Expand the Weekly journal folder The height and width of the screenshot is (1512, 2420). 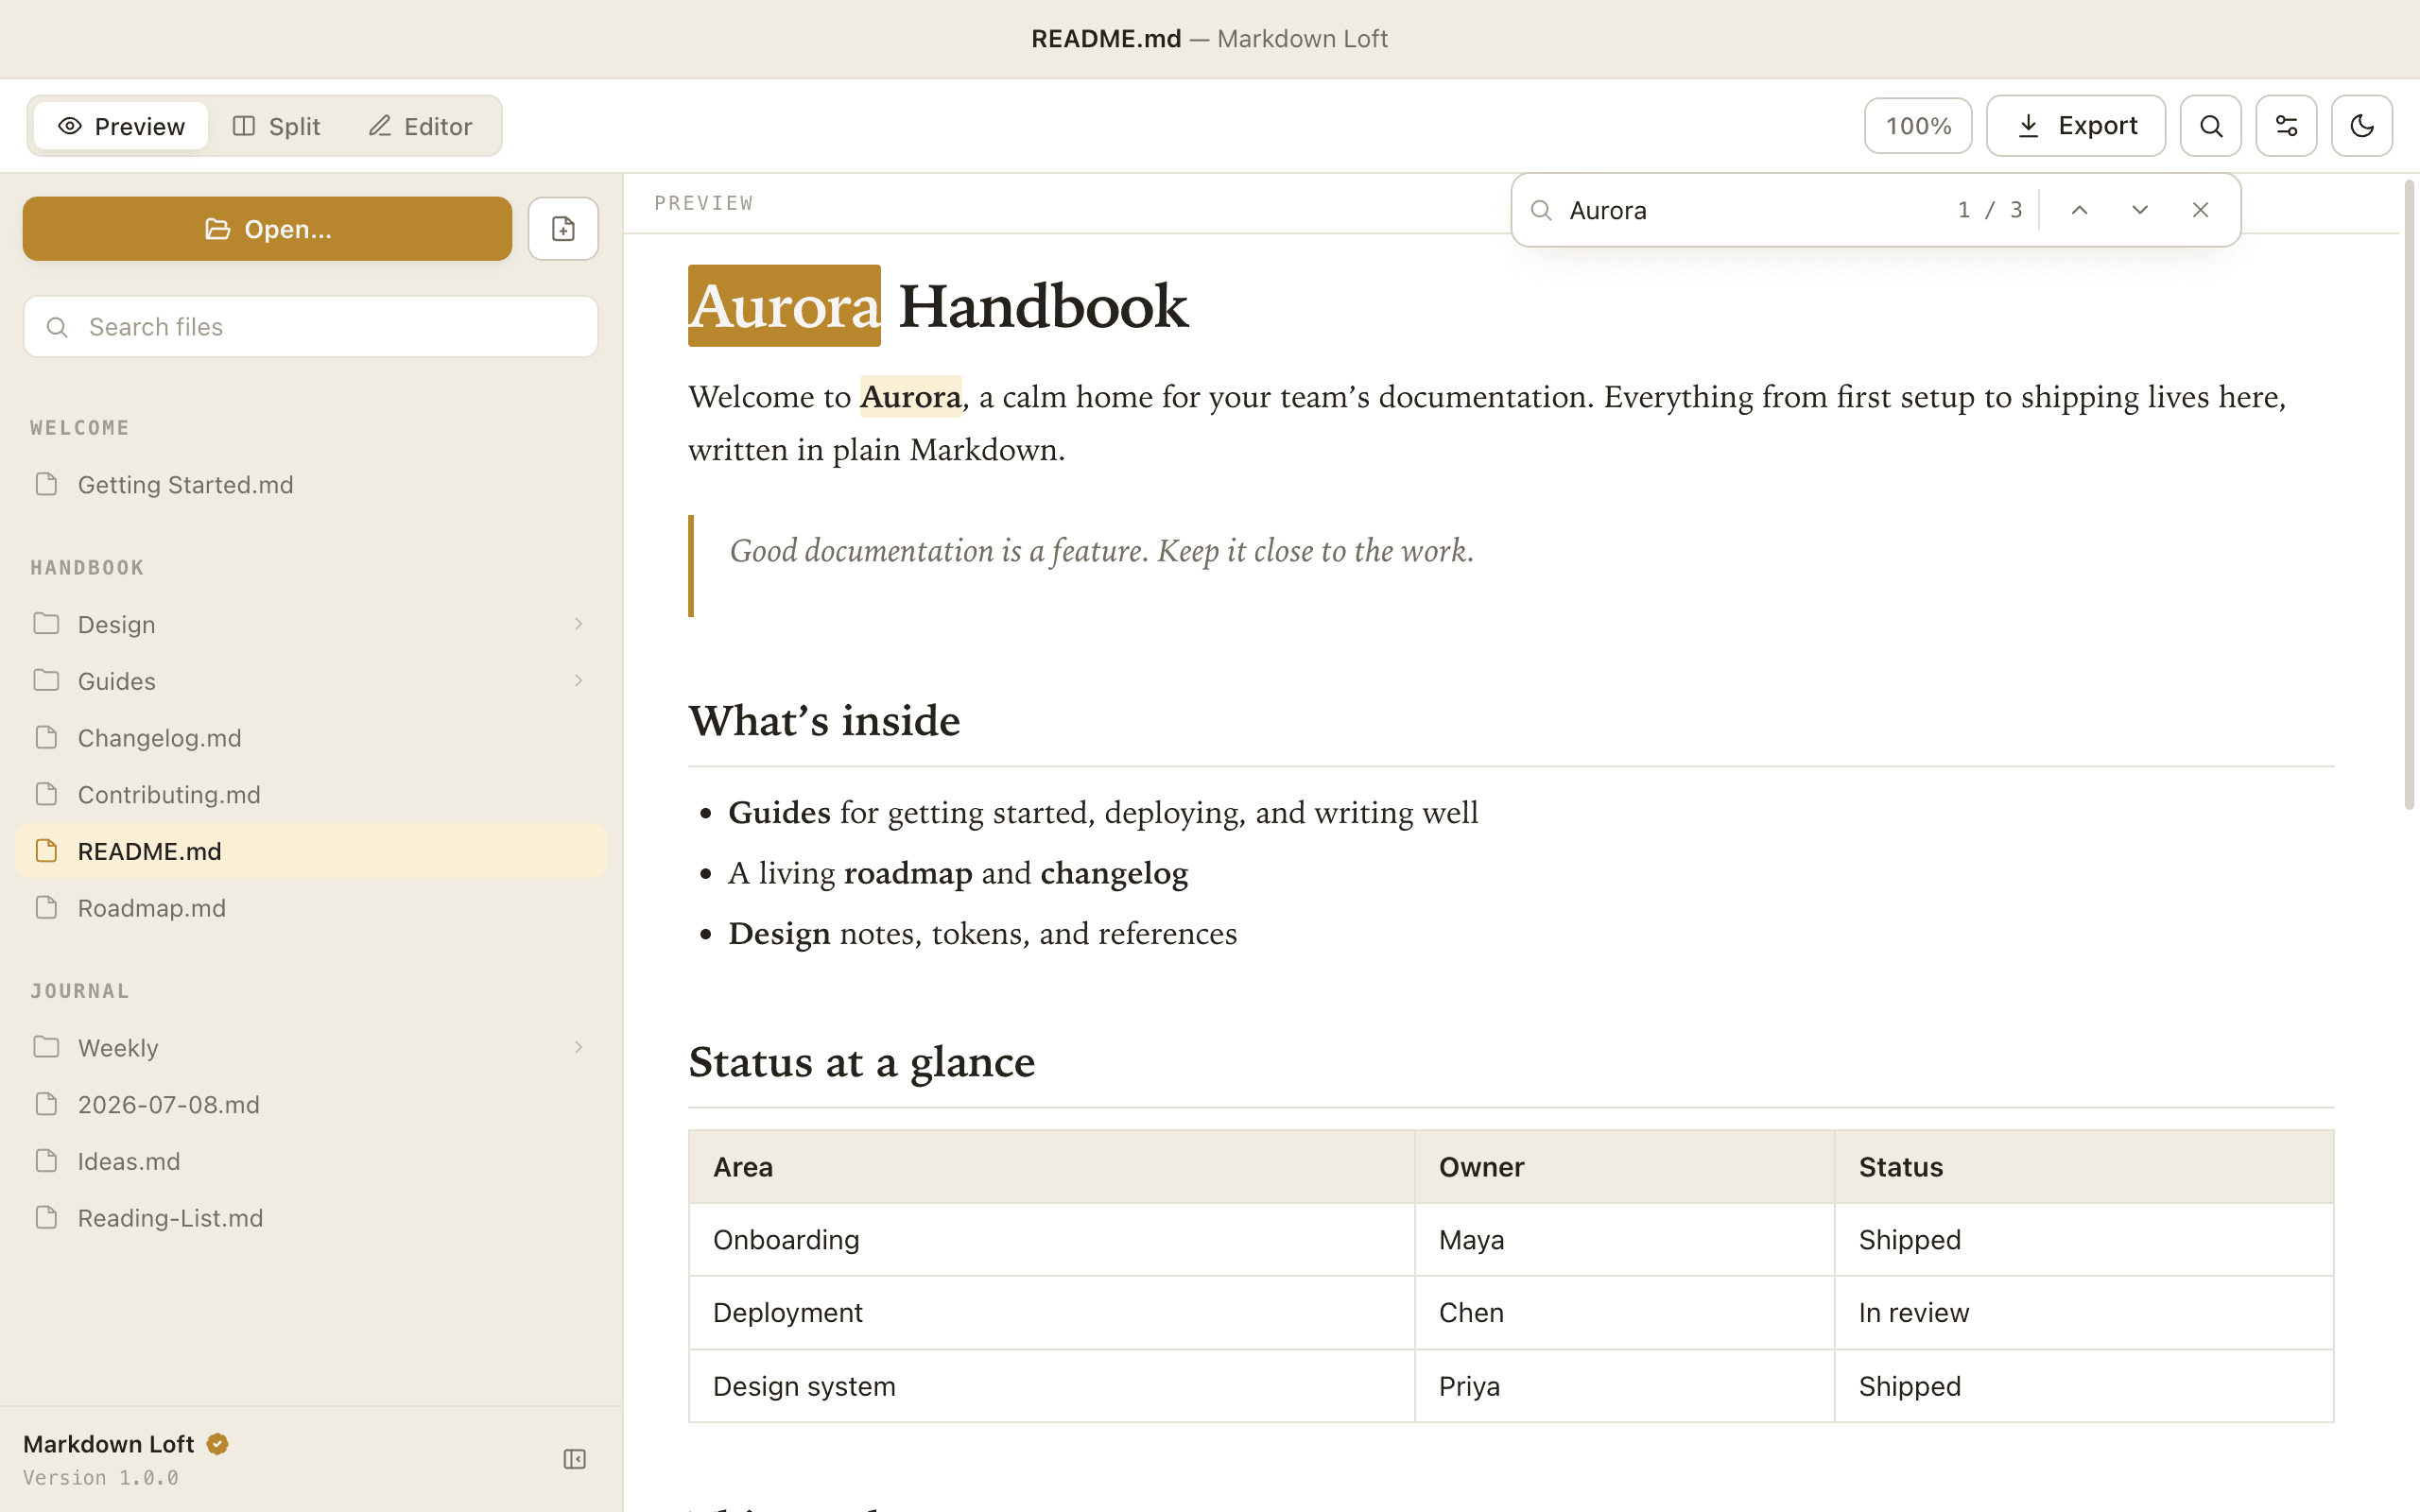(311, 1047)
